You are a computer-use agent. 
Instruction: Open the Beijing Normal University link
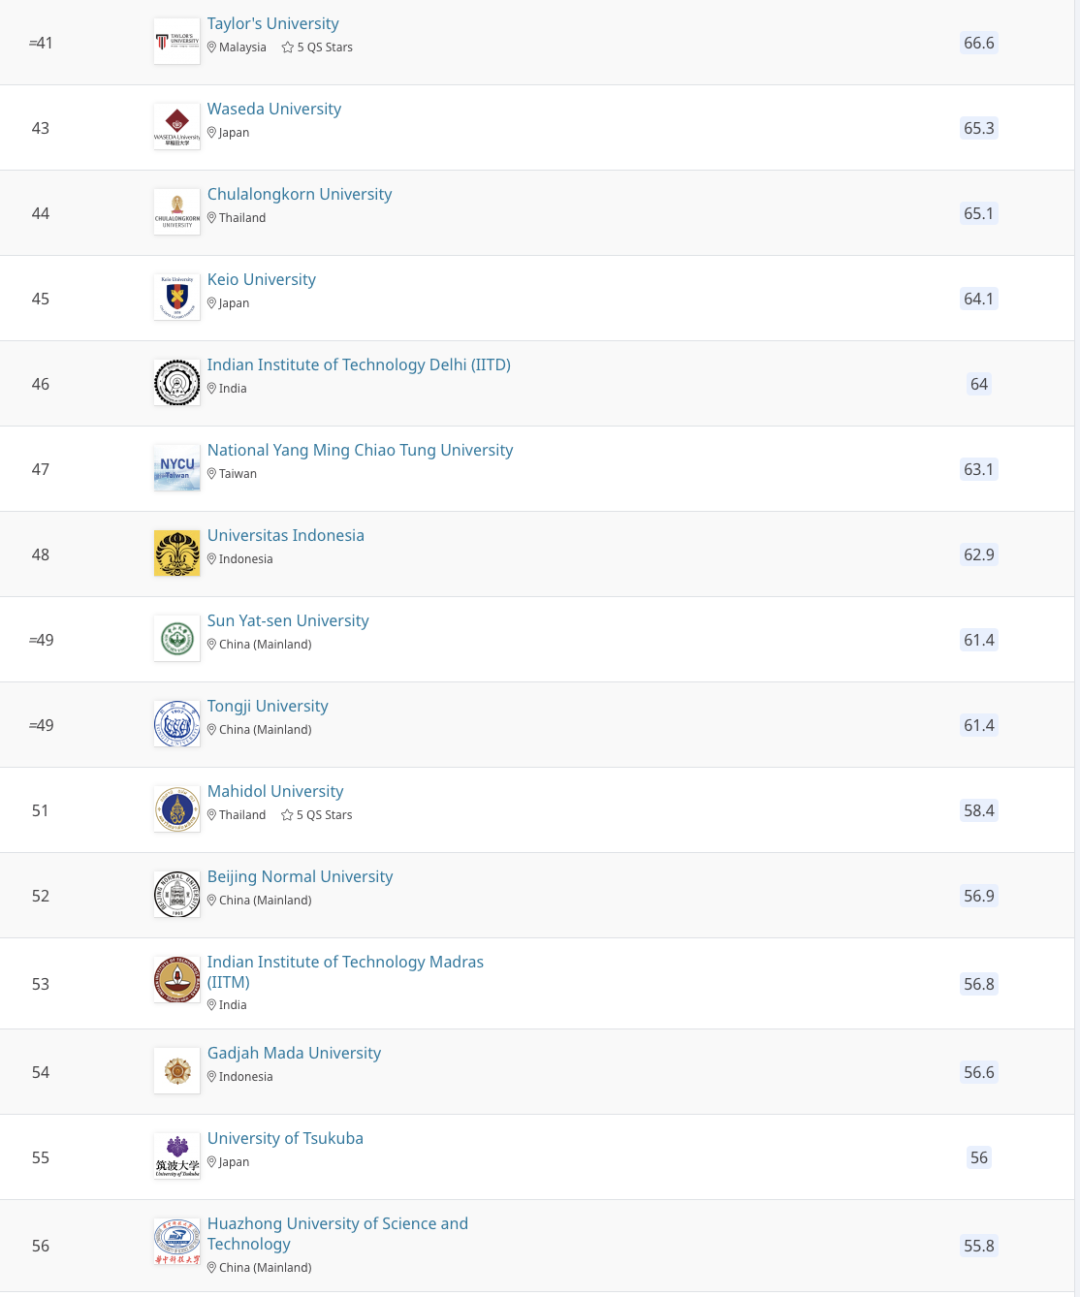click(300, 876)
